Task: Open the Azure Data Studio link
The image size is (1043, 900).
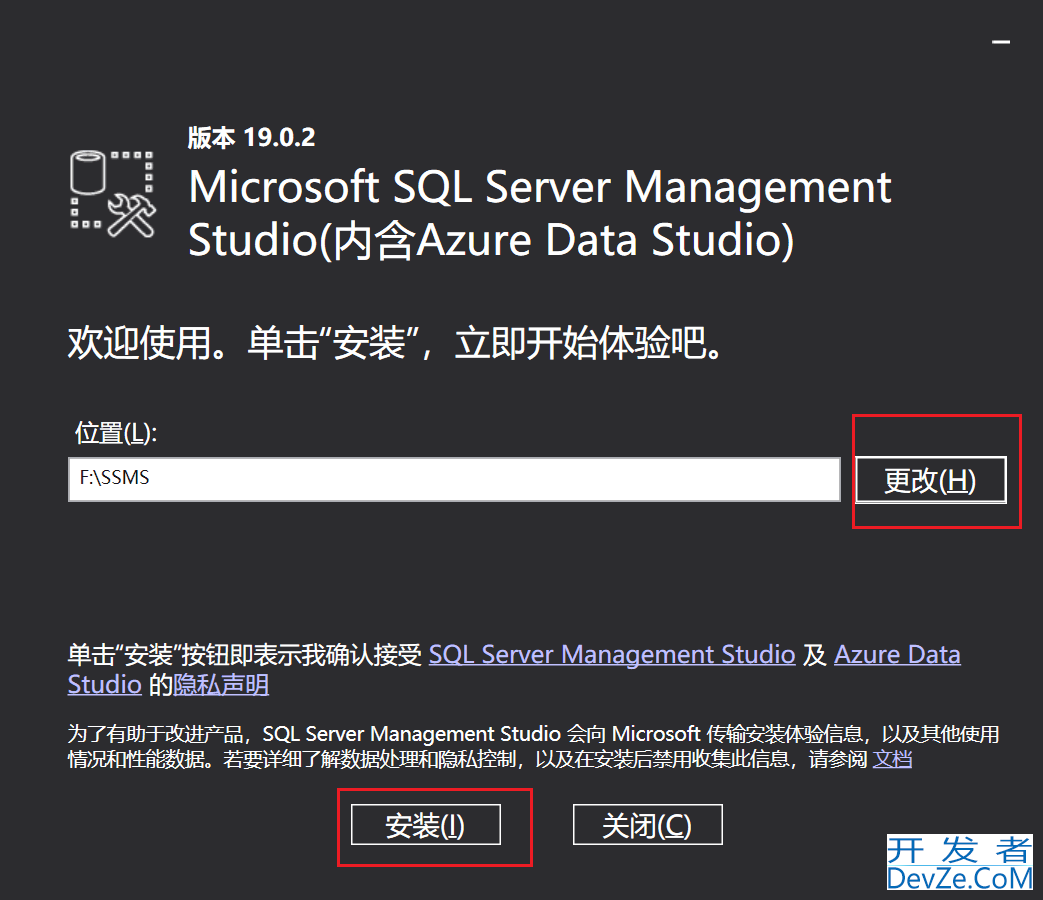Action: tap(897, 655)
